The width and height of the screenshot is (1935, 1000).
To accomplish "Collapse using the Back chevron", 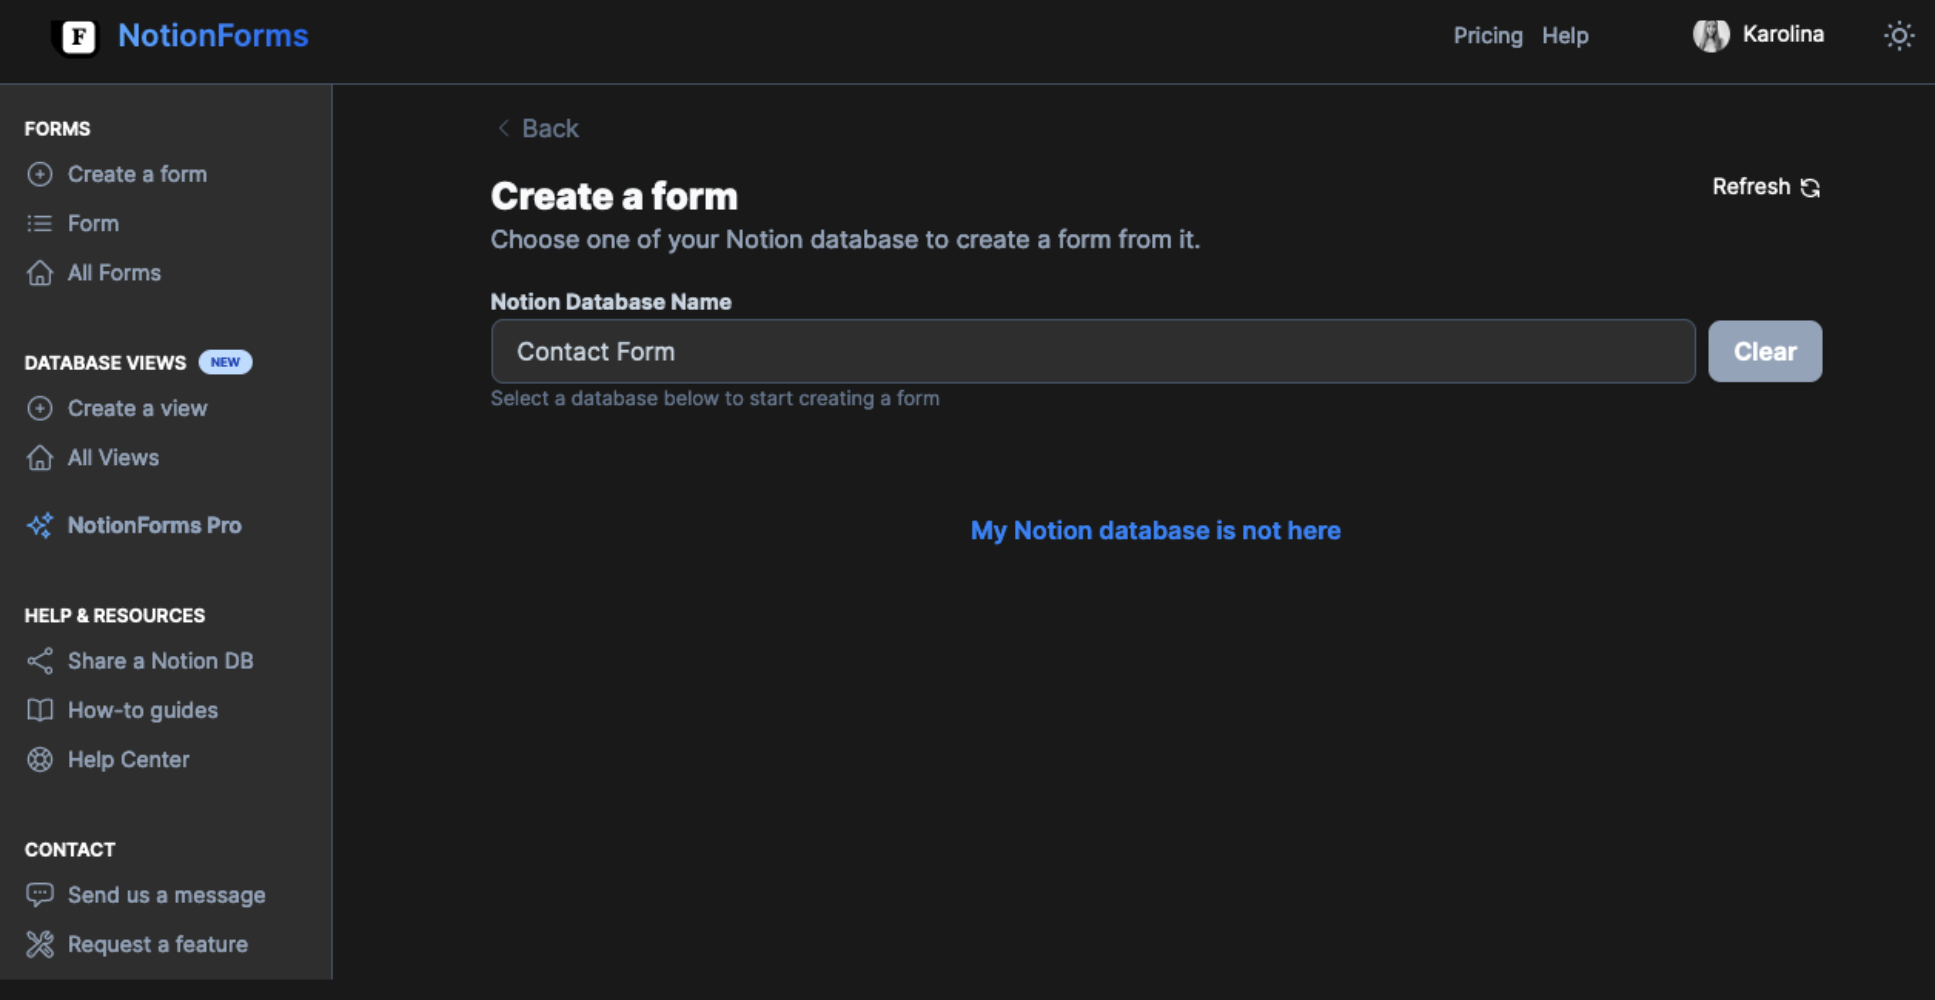I will point(504,128).
